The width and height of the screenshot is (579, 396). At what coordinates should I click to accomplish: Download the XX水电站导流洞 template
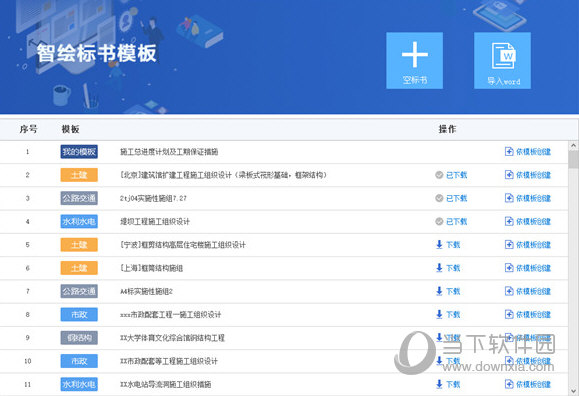click(448, 384)
